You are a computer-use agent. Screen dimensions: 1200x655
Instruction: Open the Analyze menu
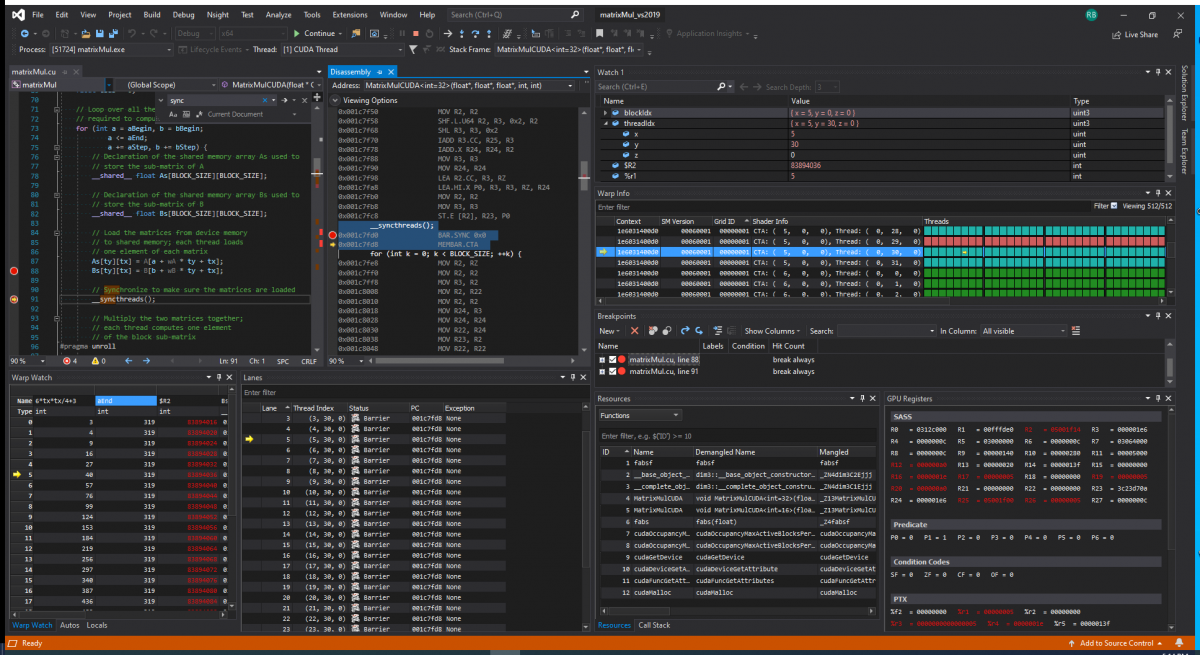pos(279,15)
